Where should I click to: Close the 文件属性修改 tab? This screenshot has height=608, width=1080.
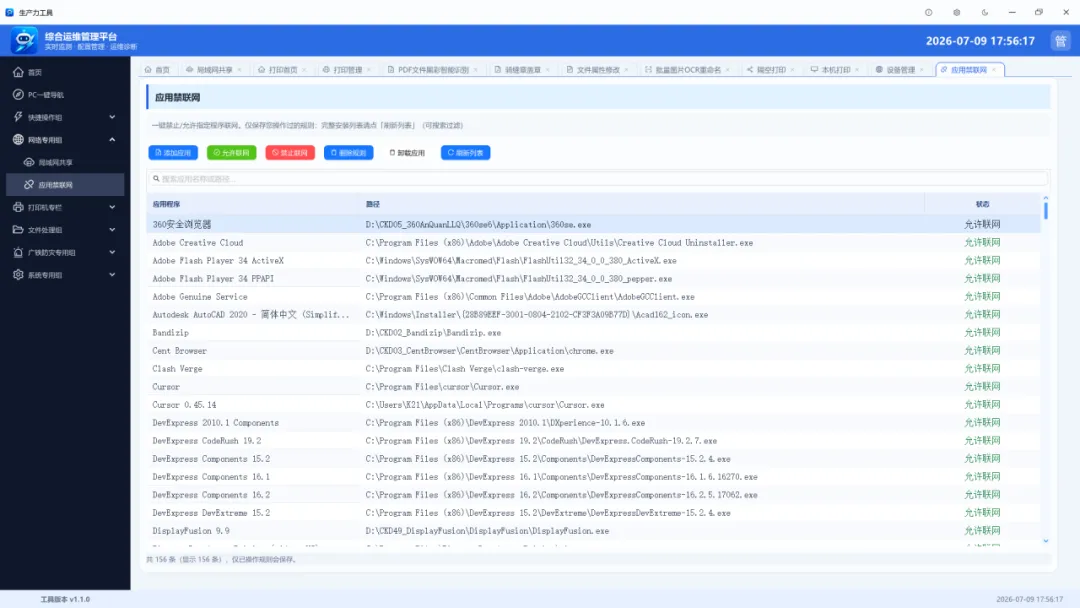coord(626,70)
